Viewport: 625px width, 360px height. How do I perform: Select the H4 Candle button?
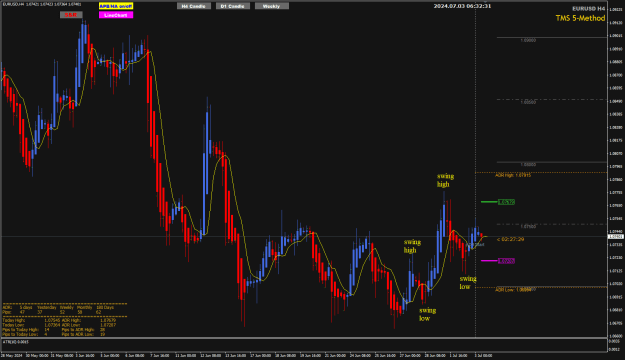194,6
